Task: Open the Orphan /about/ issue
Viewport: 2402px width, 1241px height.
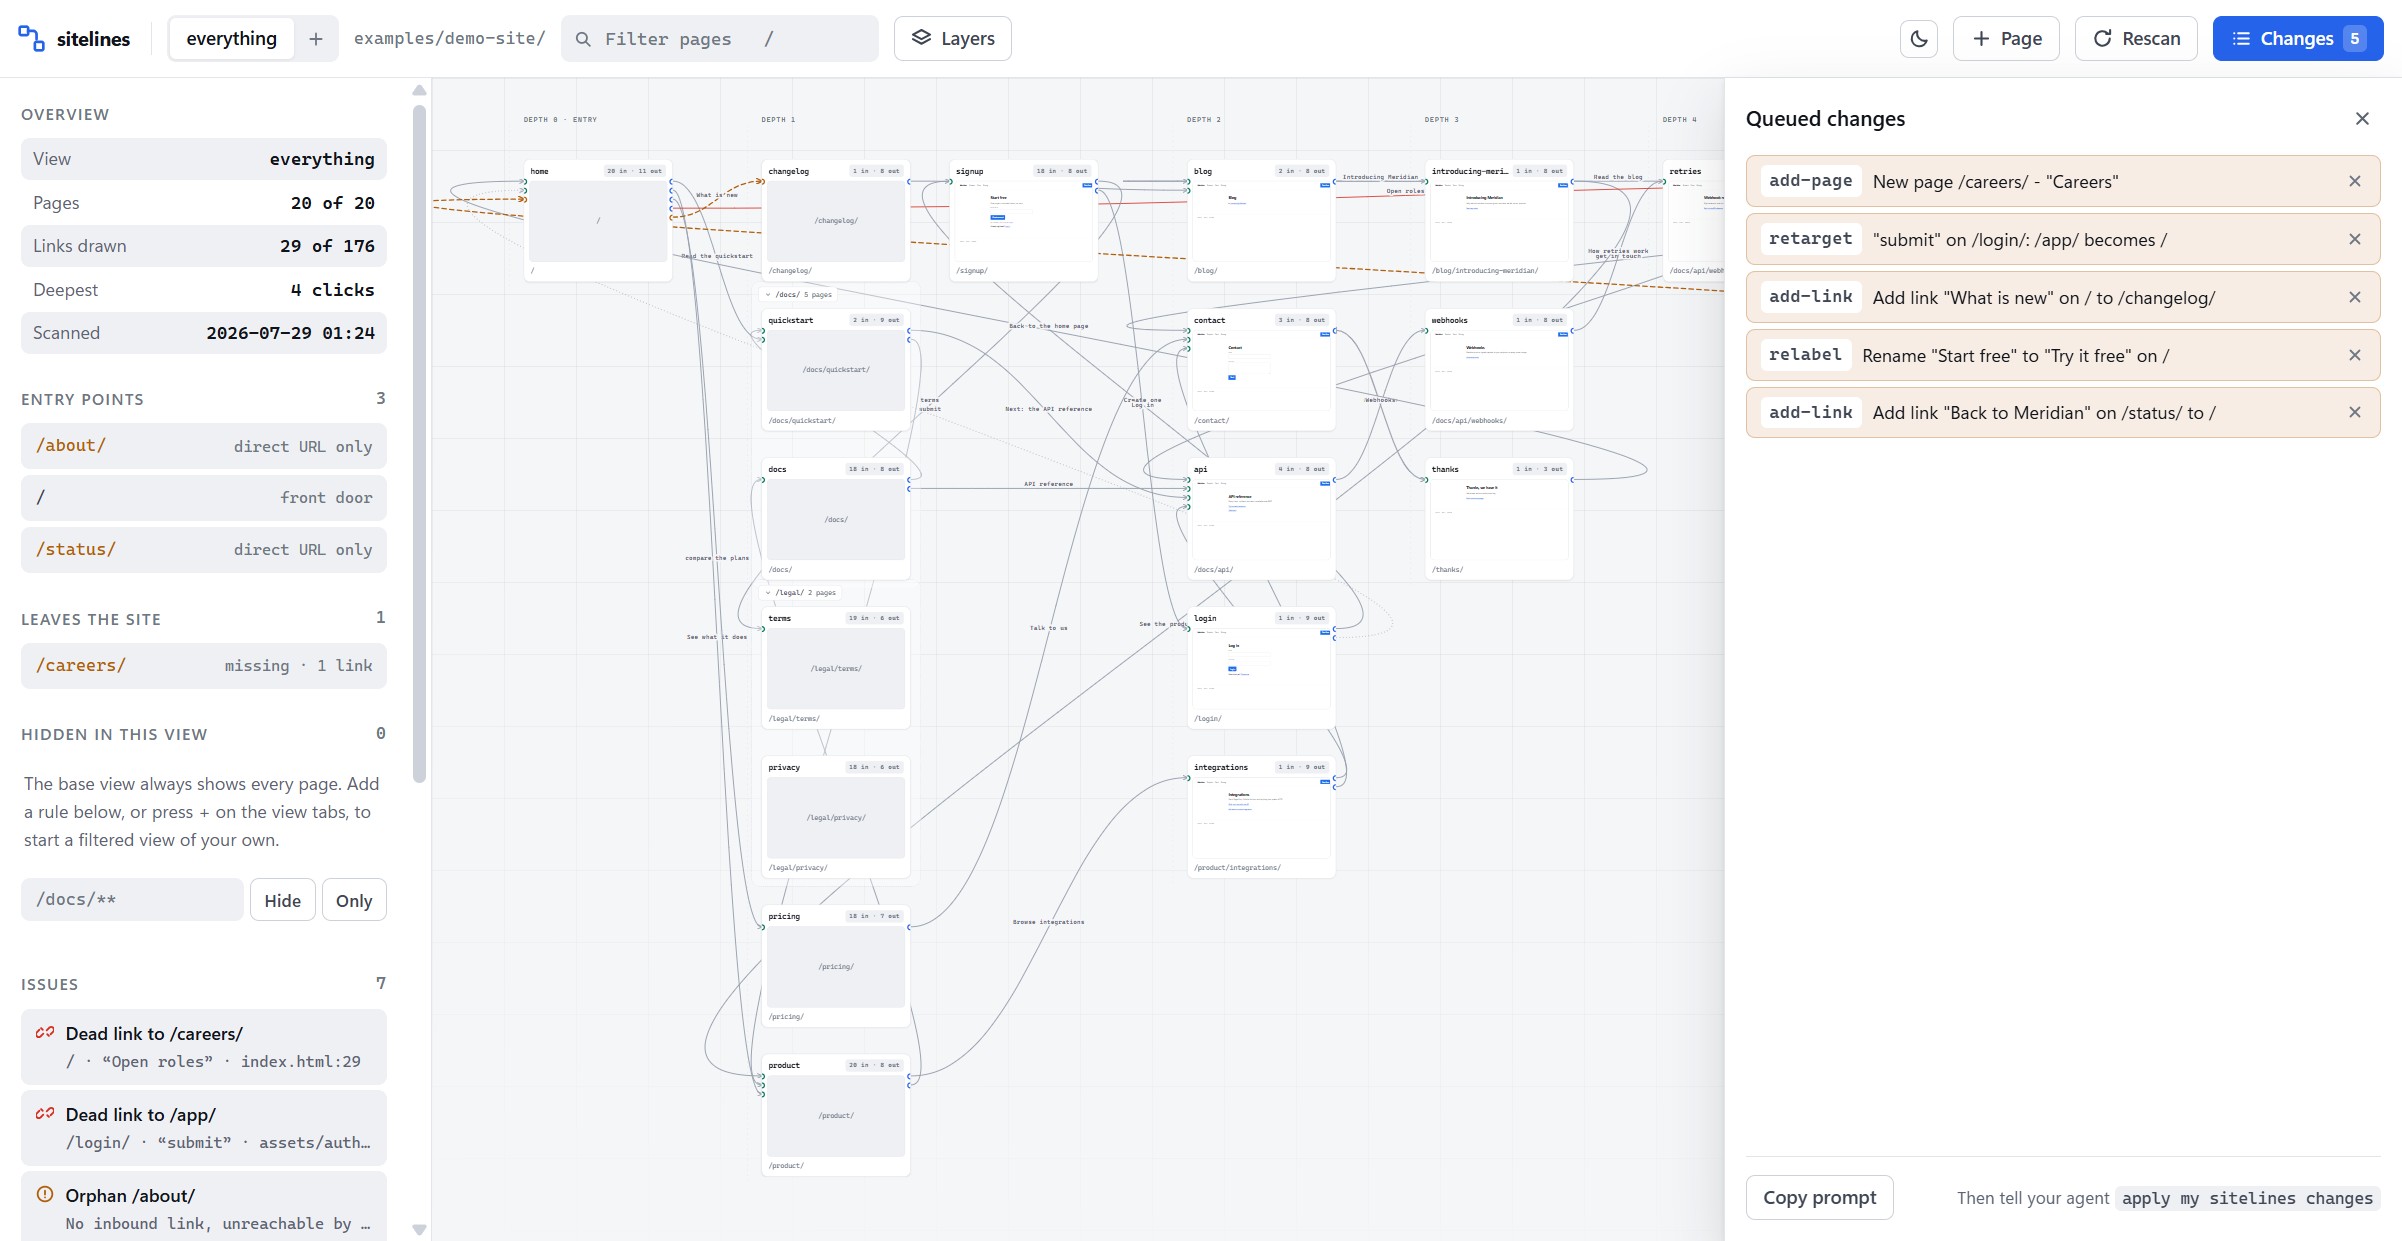Action: pyautogui.click(x=203, y=1207)
